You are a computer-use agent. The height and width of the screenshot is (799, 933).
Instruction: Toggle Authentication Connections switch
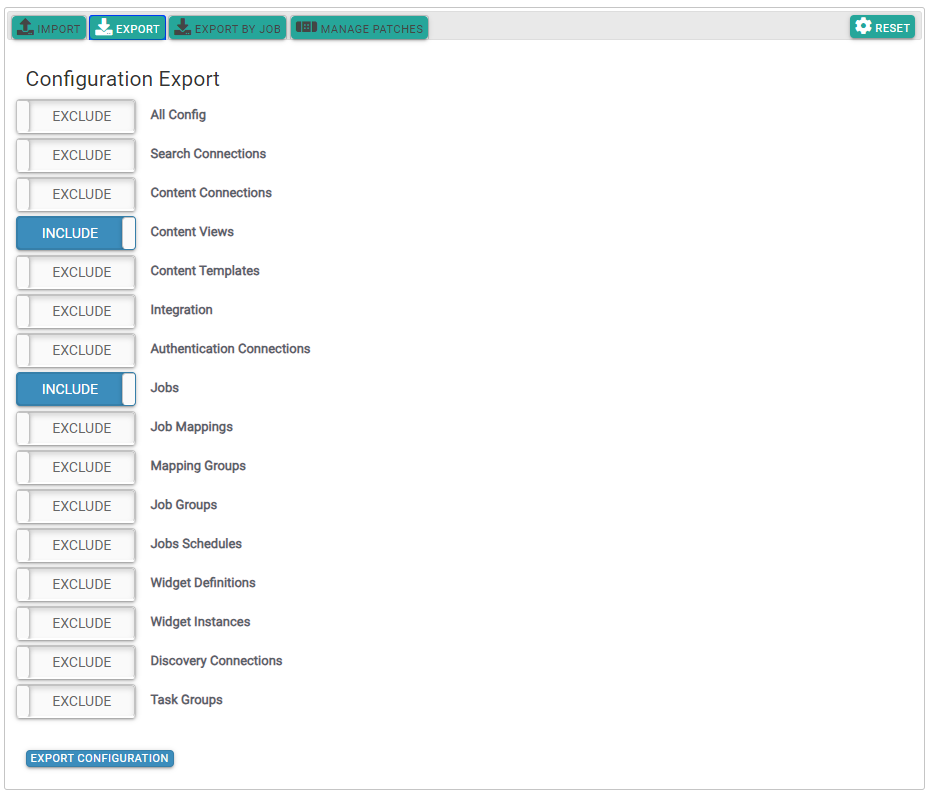tap(76, 350)
